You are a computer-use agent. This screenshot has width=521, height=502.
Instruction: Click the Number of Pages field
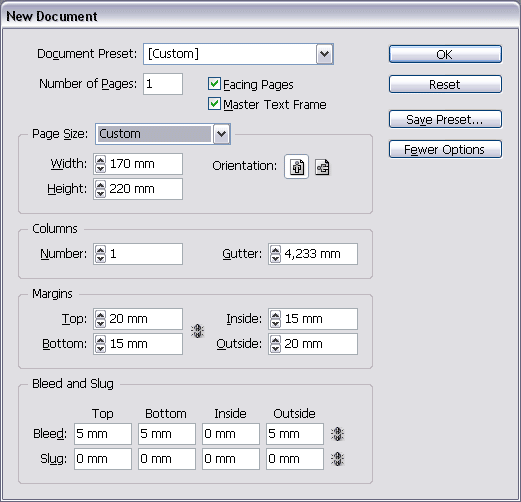tap(163, 84)
